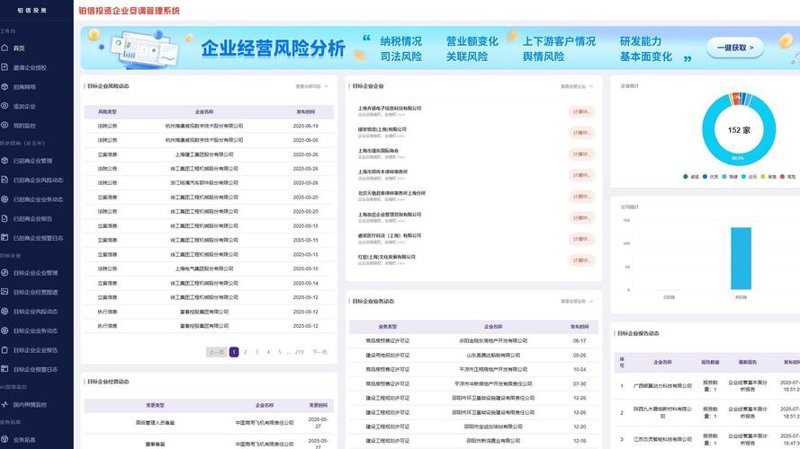Open the 首页 home icon in sidebar
Image resolution: width=800 pixels, height=449 pixels.
click(x=5, y=47)
